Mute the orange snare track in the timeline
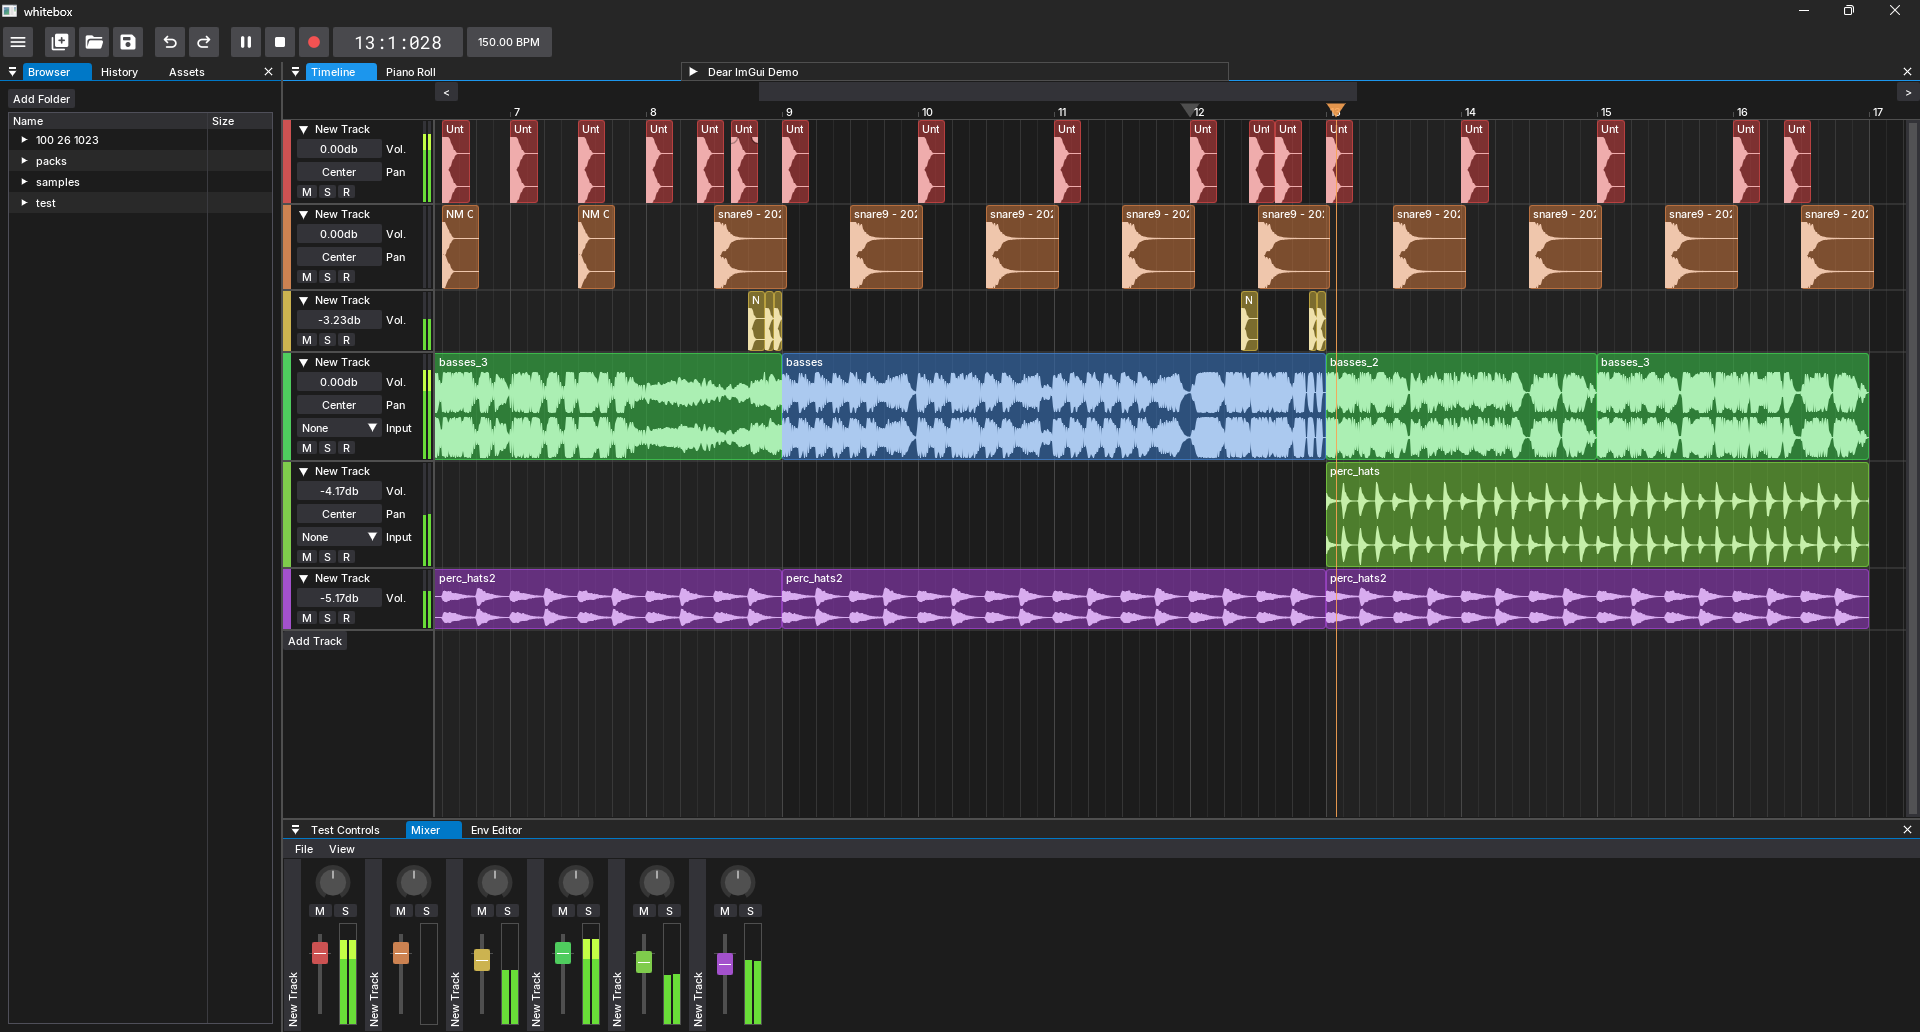This screenshot has width=1920, height=1032. 307,277
